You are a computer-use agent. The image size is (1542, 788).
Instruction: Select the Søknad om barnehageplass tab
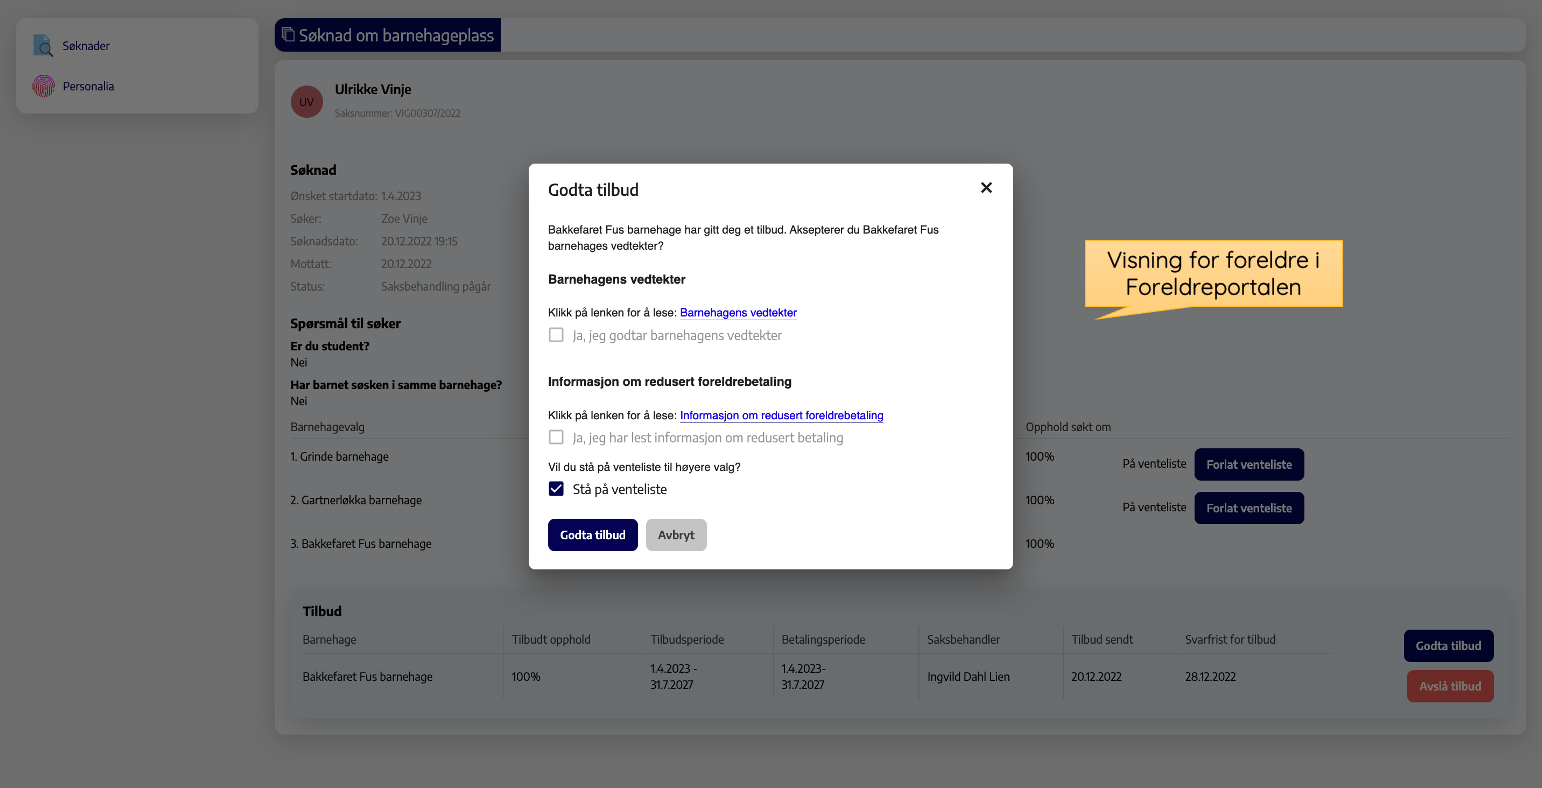(x=388, y=35)
